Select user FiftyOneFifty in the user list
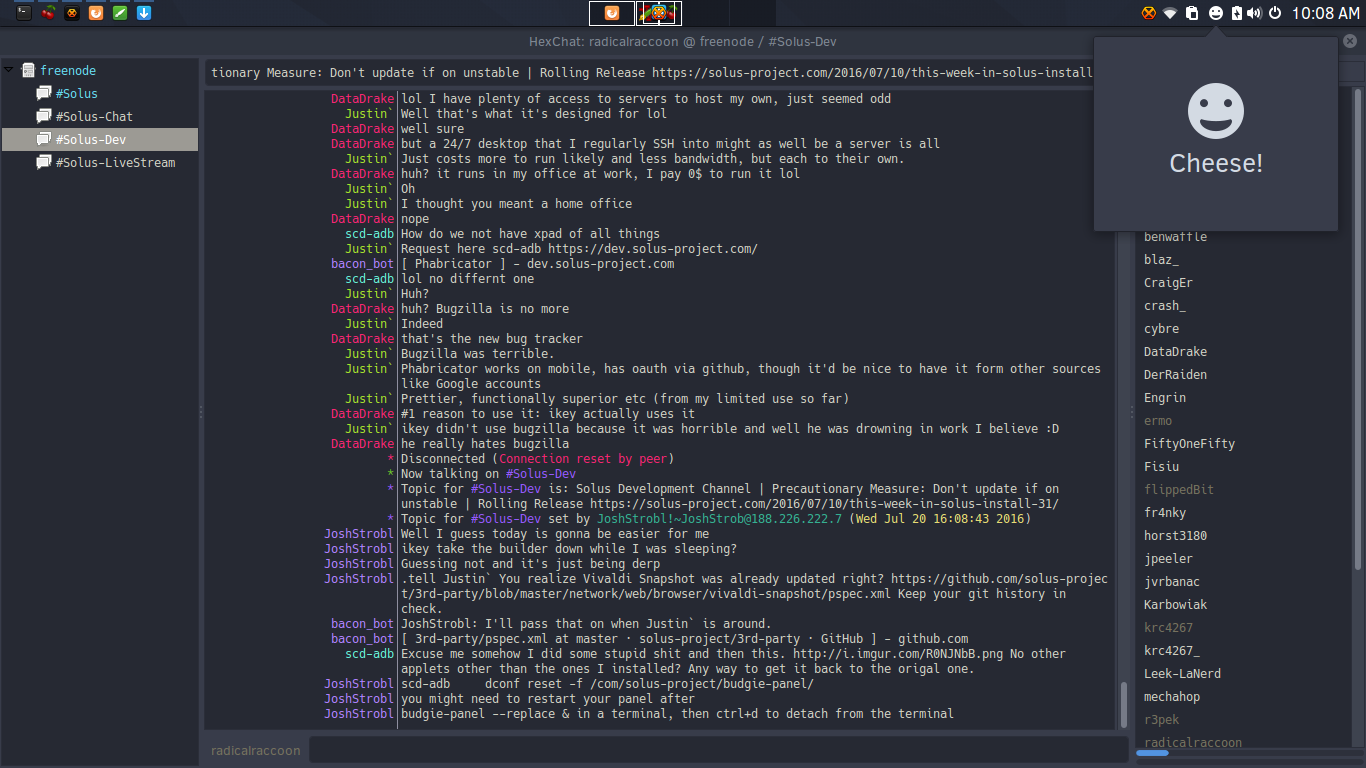Screen dimensions: 1366x768 (x=1190, y=444)
